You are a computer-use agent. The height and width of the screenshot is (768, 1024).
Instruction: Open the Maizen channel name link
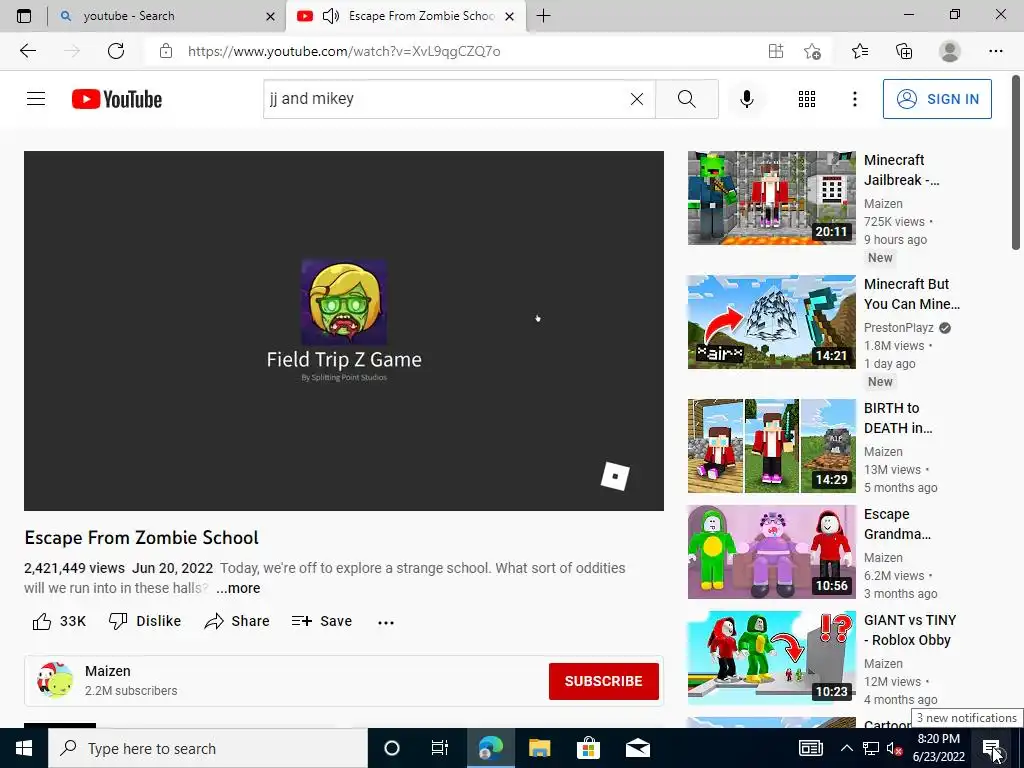click(x=108, y=671)
